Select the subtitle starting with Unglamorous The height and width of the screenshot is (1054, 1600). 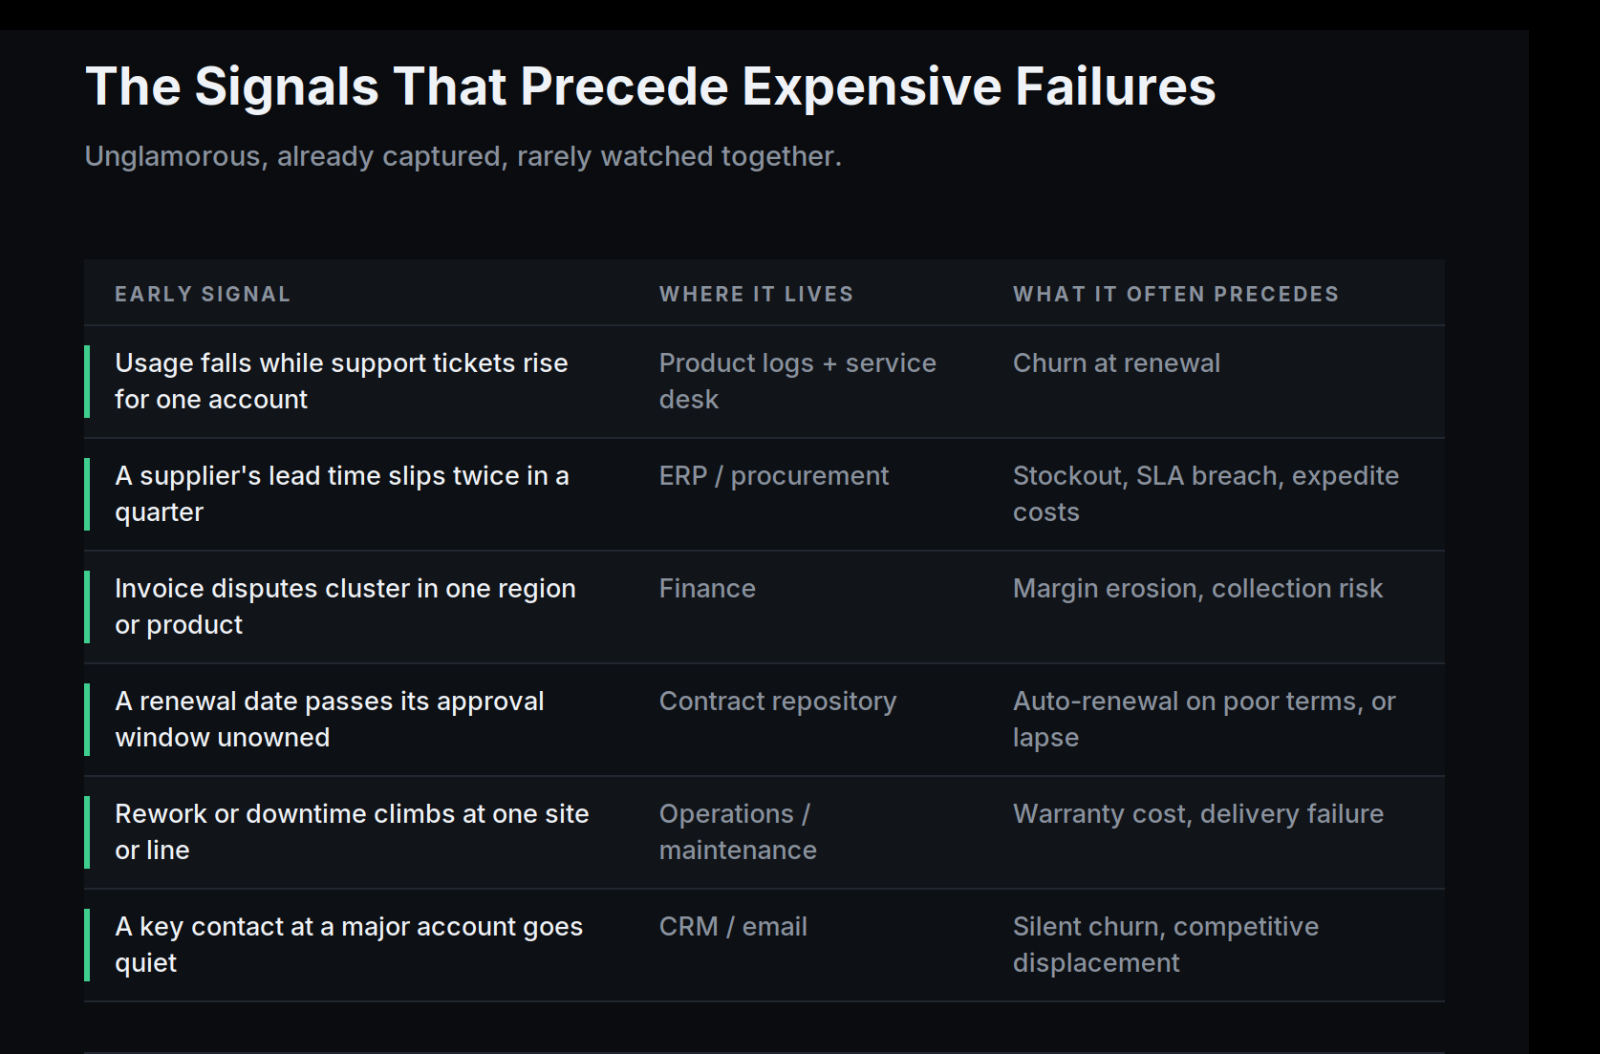point(463,156)
